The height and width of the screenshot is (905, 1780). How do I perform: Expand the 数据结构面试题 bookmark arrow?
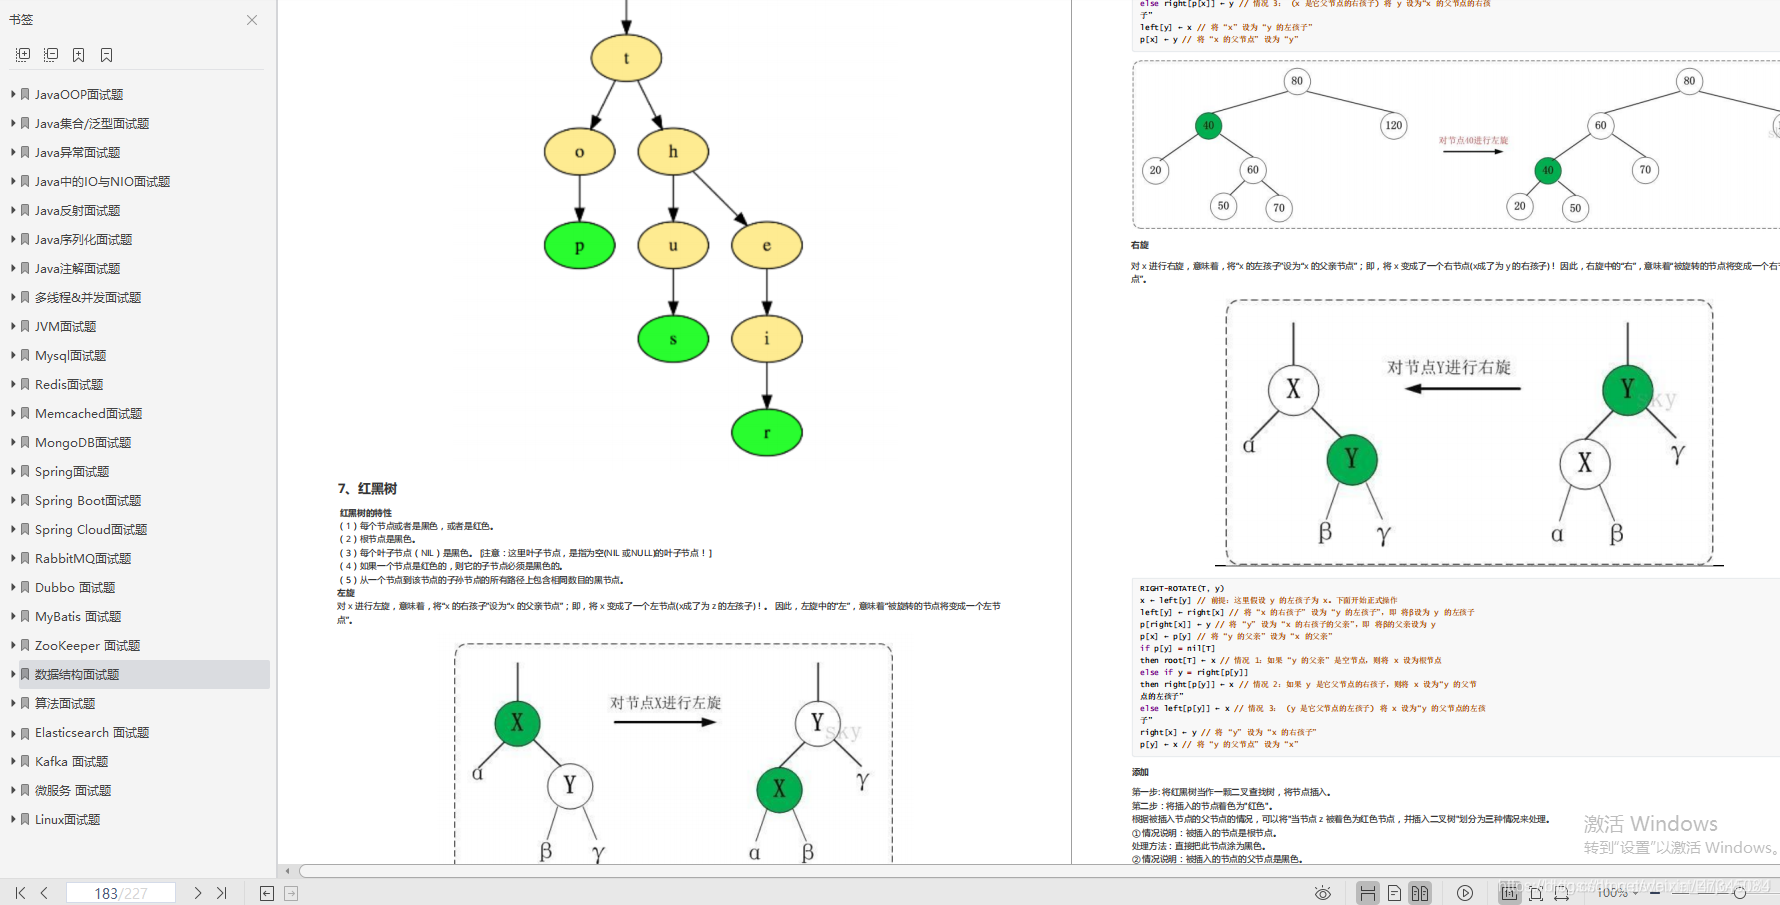coord(13,674)
